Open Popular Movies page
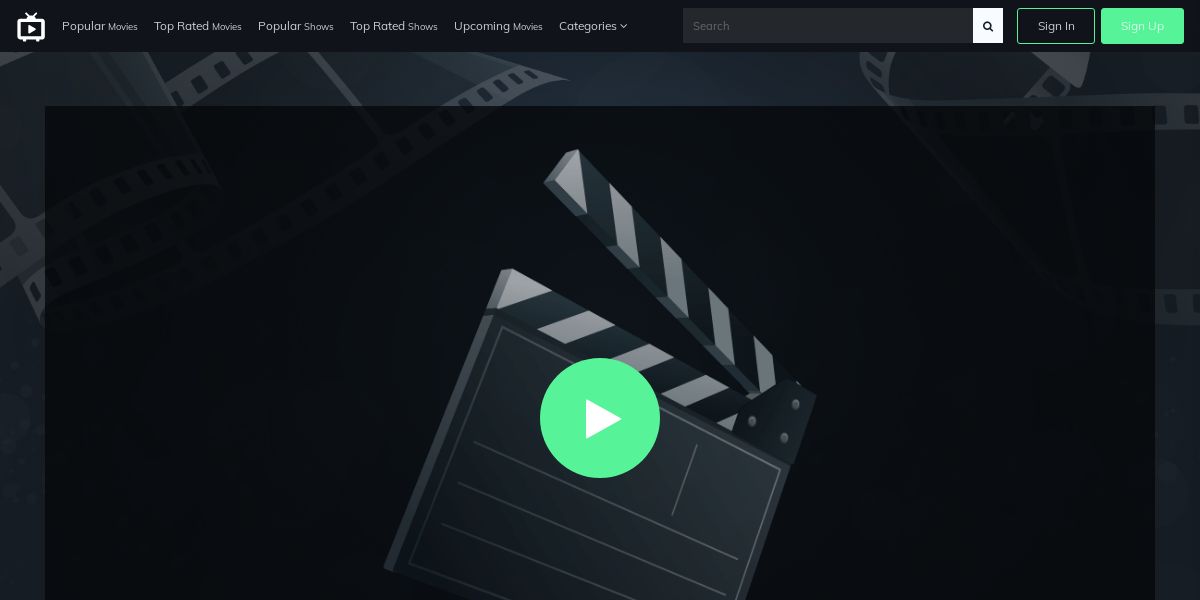Viewport: 1200px width, 600px height. click(x=100, y=26)
